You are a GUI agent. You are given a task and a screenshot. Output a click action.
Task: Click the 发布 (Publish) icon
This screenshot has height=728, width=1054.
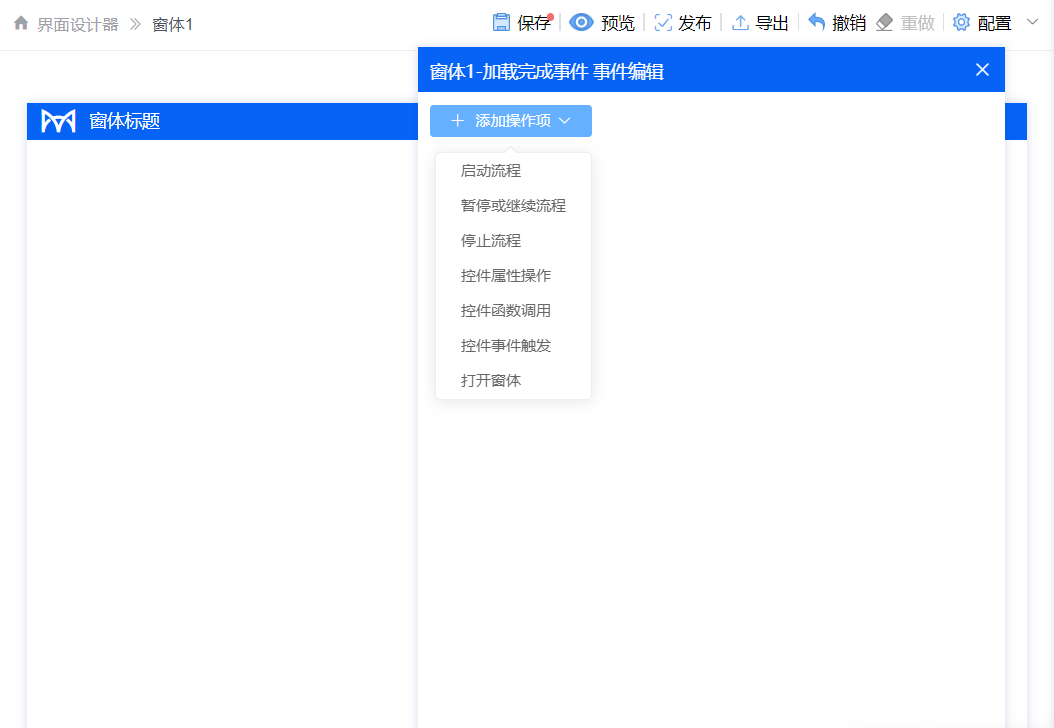(x=663, y=21)
